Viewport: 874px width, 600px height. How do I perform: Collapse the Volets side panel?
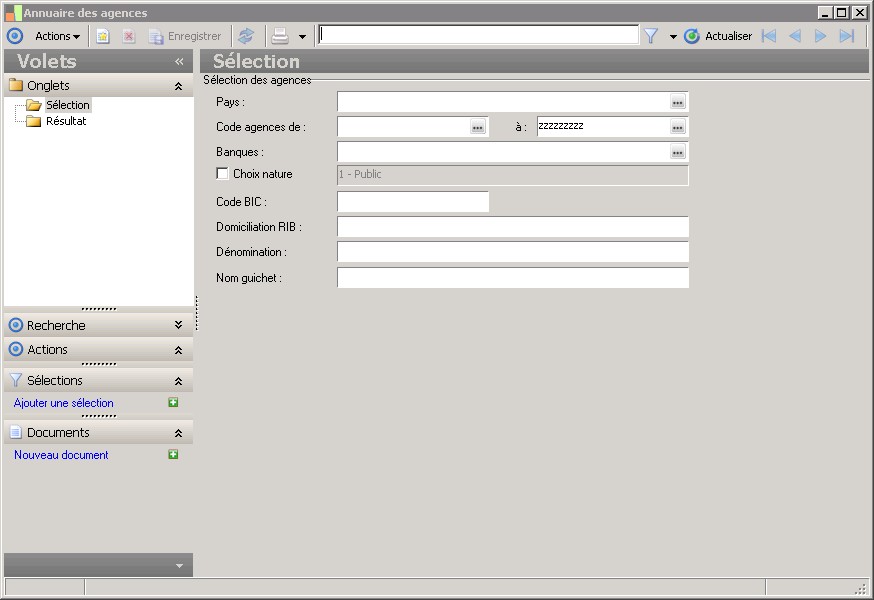[x=179, y=61]
